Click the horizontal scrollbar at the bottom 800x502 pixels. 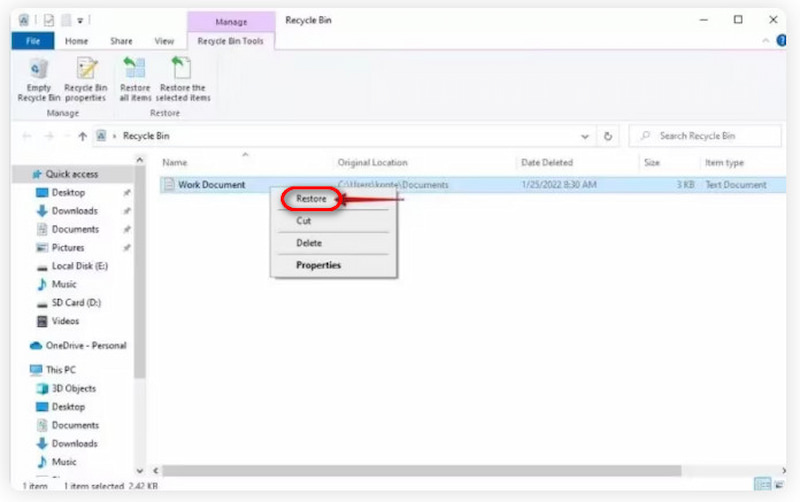(420, 470)
